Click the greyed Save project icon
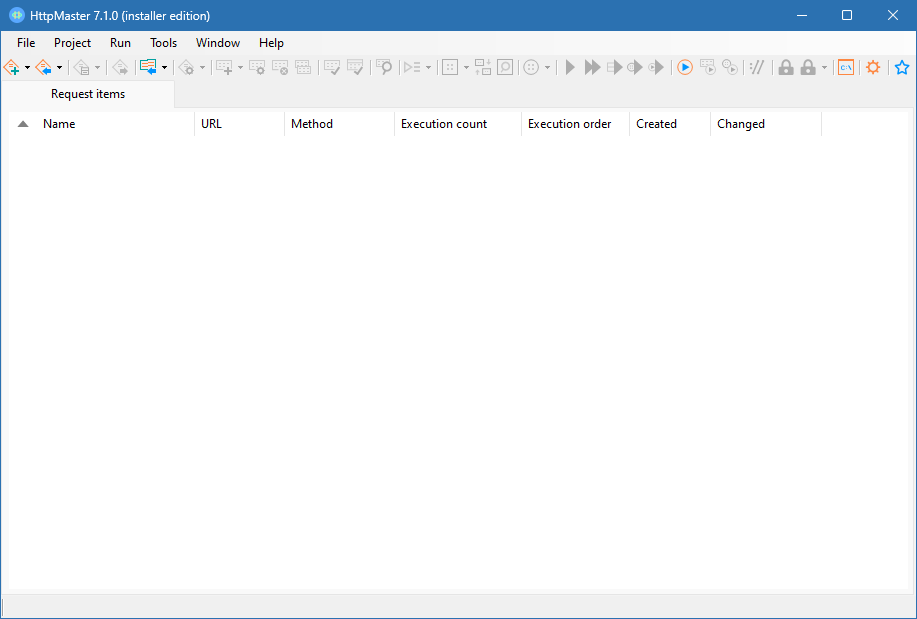The height and width of the screenshot is (619, 917). pos(82,68)
